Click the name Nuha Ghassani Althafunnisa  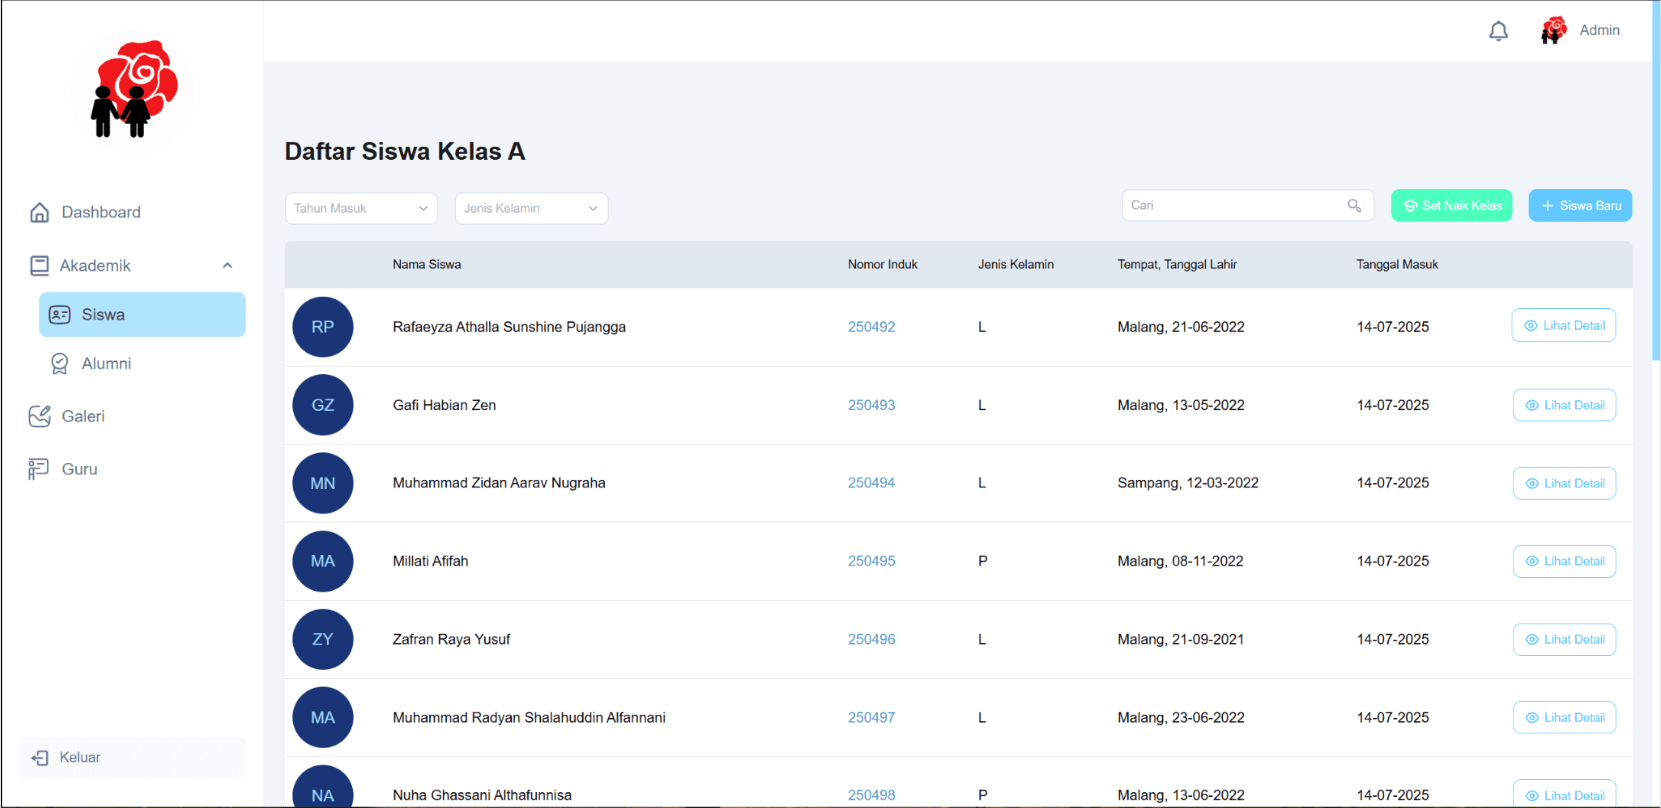tap(482, 795)
